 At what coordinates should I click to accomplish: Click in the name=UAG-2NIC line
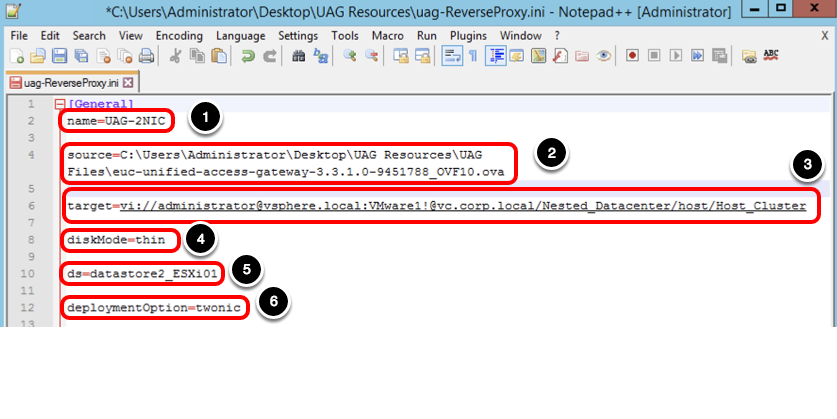pyautogui.click(x=116, y=121)
